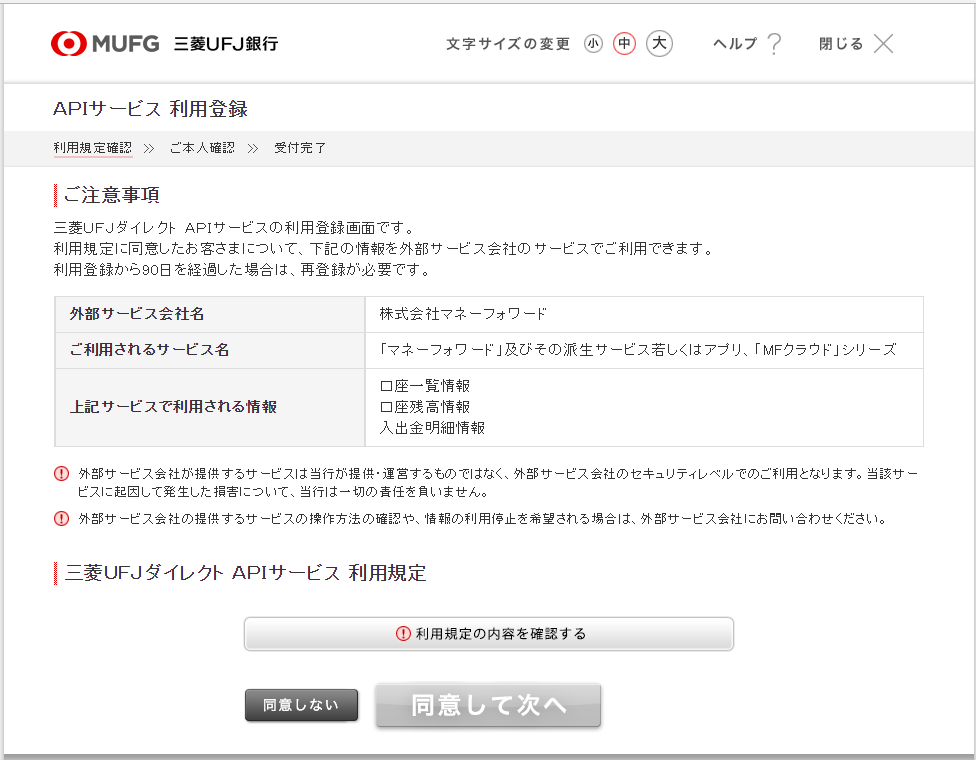This screenshot has width=976, height=760.
Task: Open help via the question mark icon
Action: click(x=774, y=44)
